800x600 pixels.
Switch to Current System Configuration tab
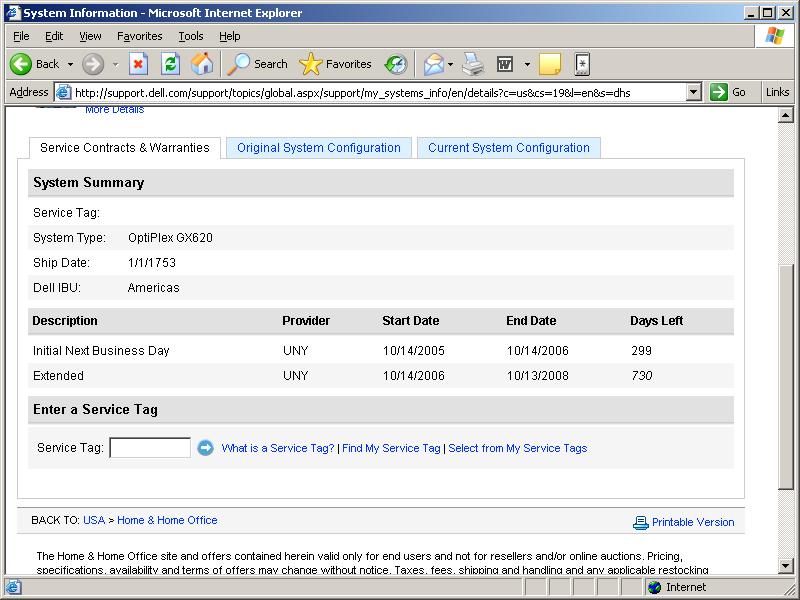(x=509, y=148)
